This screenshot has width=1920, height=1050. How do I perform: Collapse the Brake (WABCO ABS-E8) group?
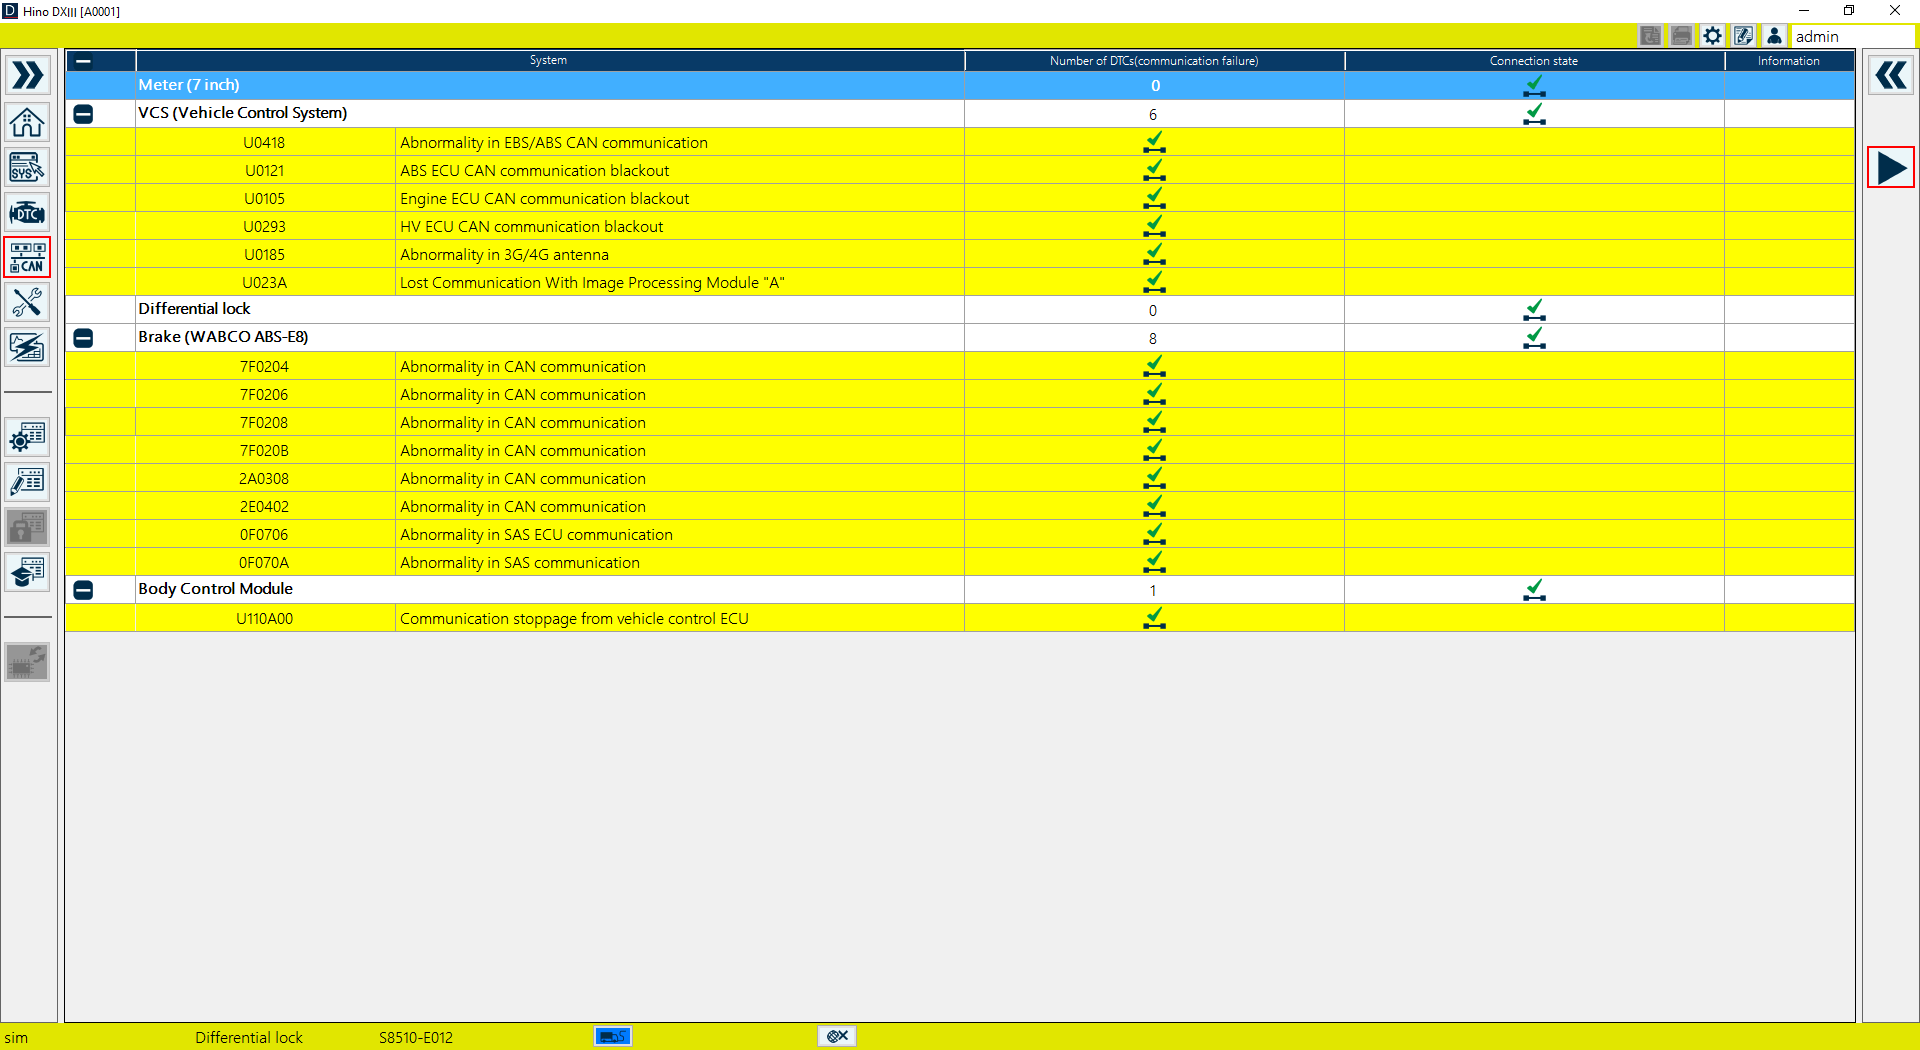click(84, 338)
